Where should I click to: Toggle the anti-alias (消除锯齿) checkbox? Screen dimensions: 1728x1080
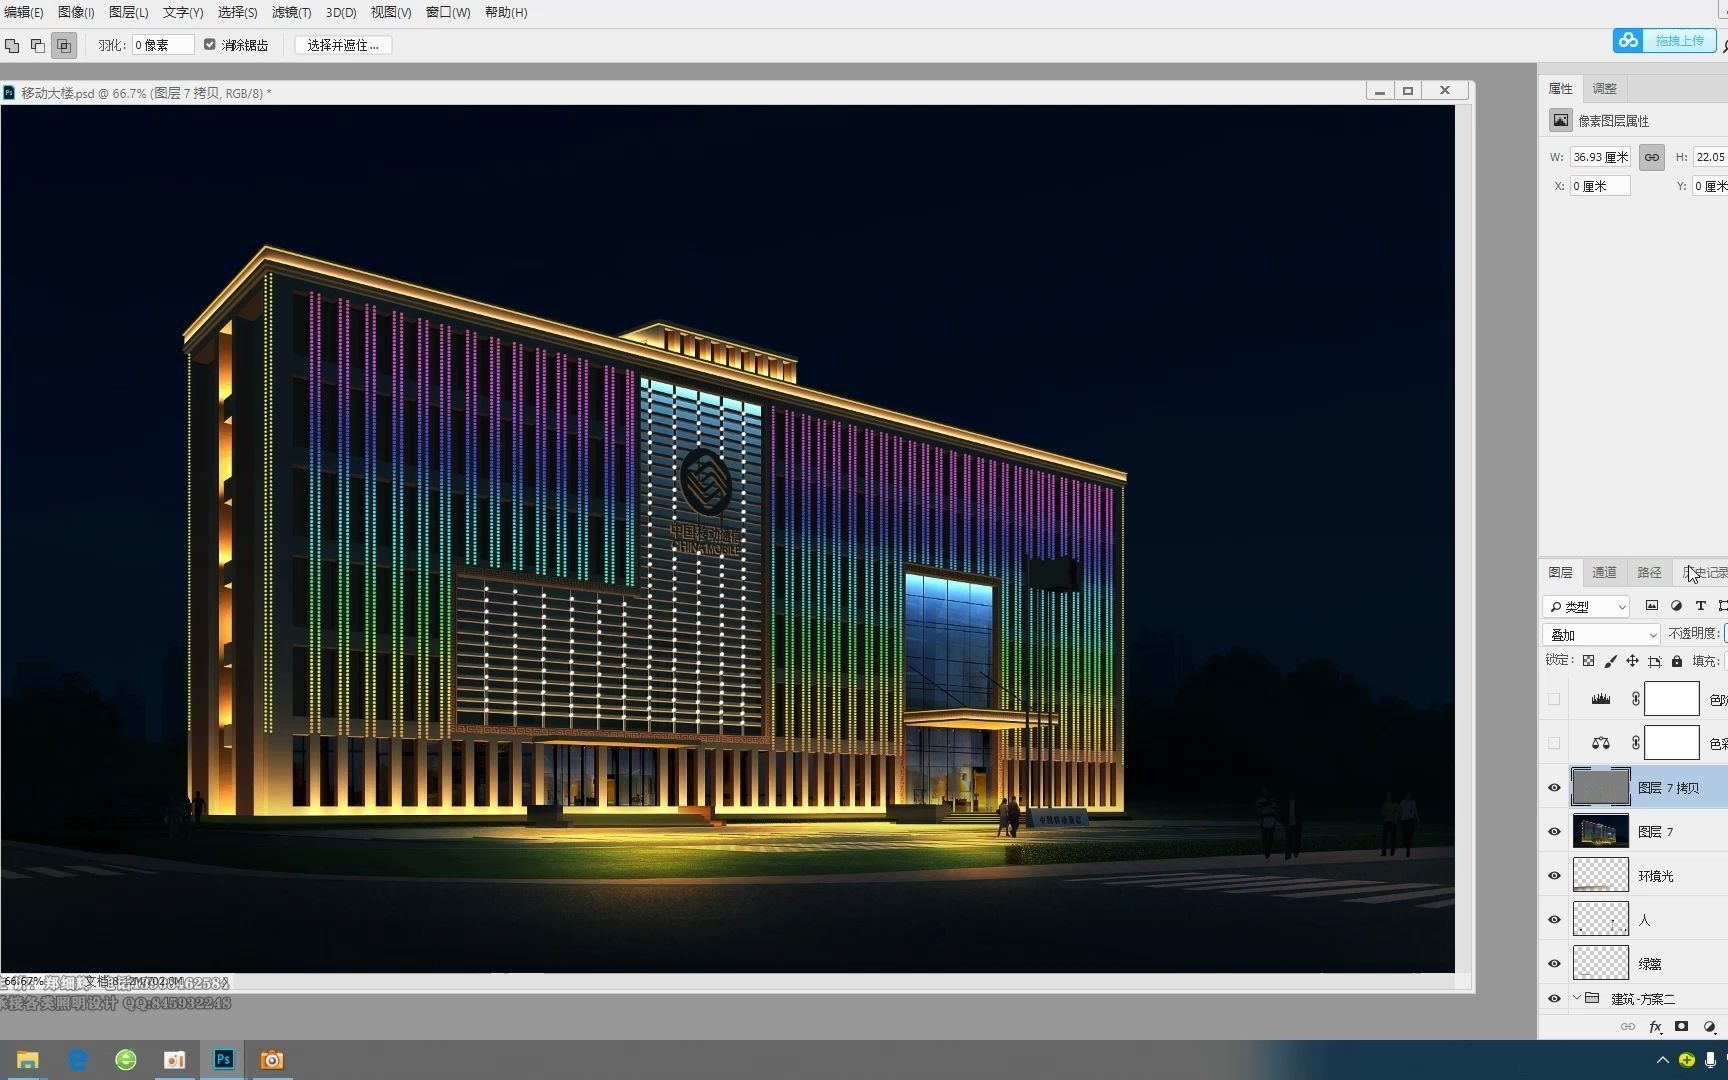point(210,44)
